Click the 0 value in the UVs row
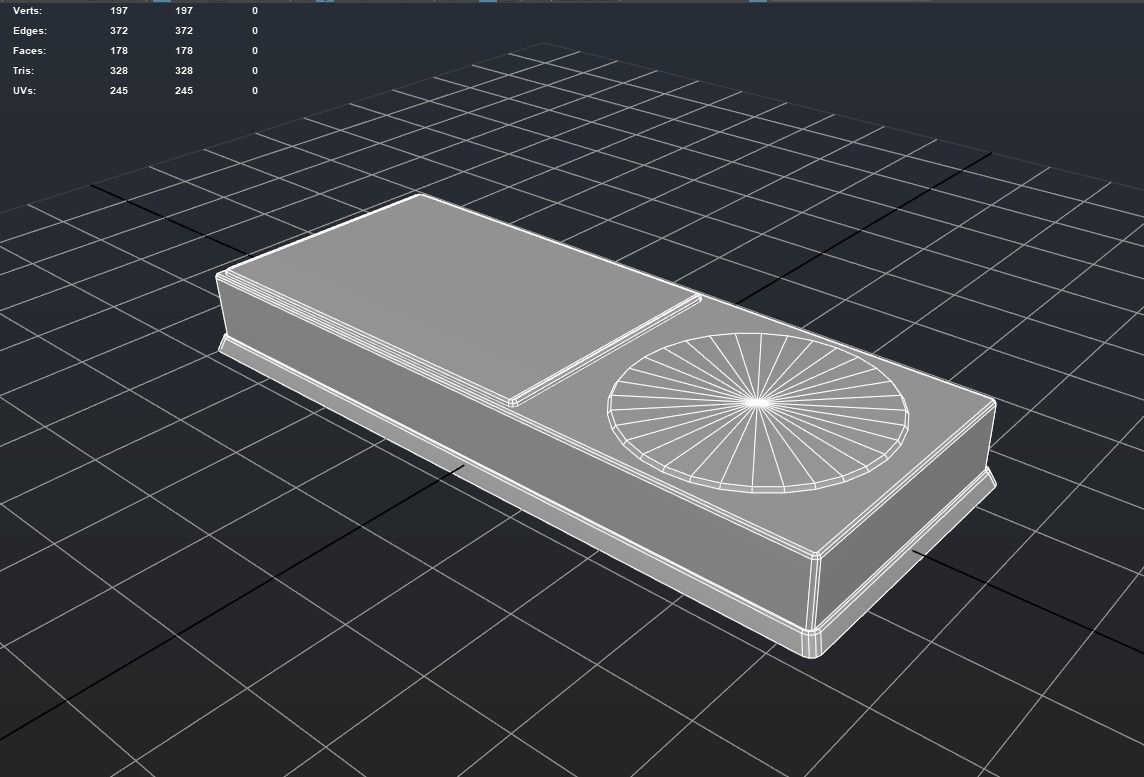1144x777 pixels. (255, 90)
